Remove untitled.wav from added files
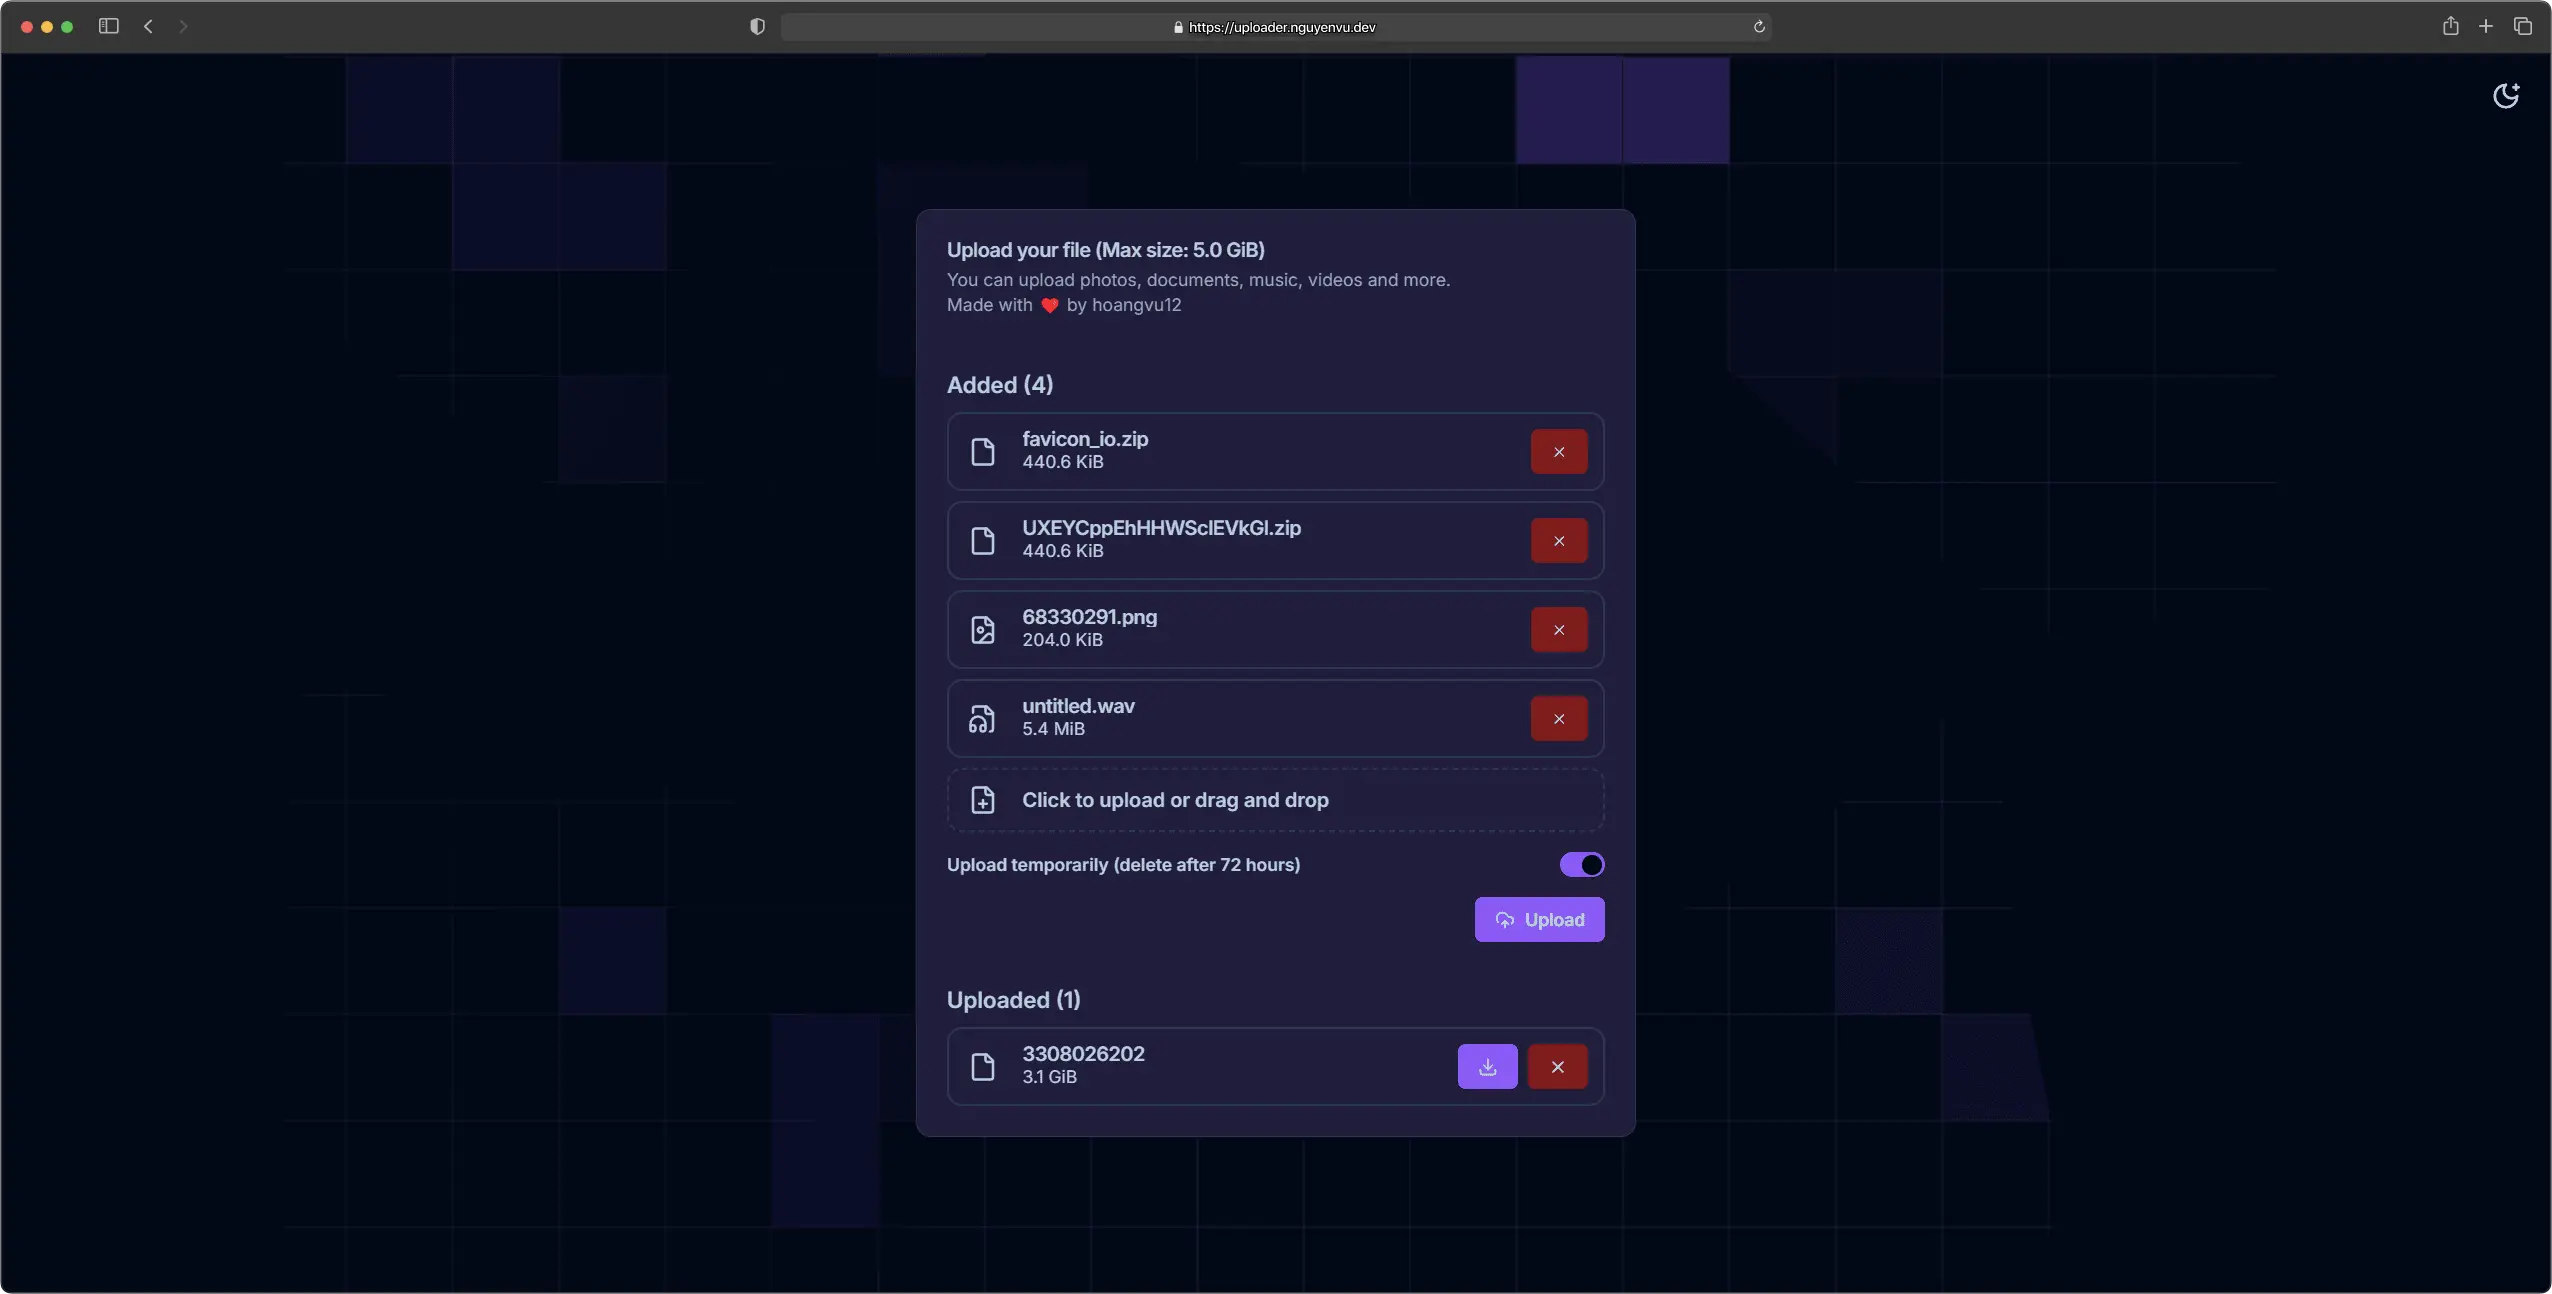This screenshot has height=1294, width=2552. (x=1558, y=719)
